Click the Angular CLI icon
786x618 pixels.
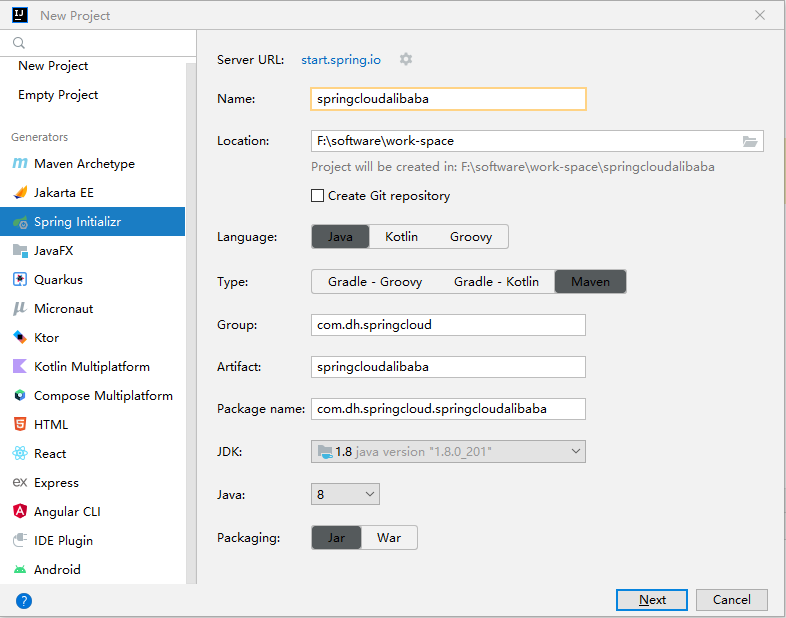(20, 511)
